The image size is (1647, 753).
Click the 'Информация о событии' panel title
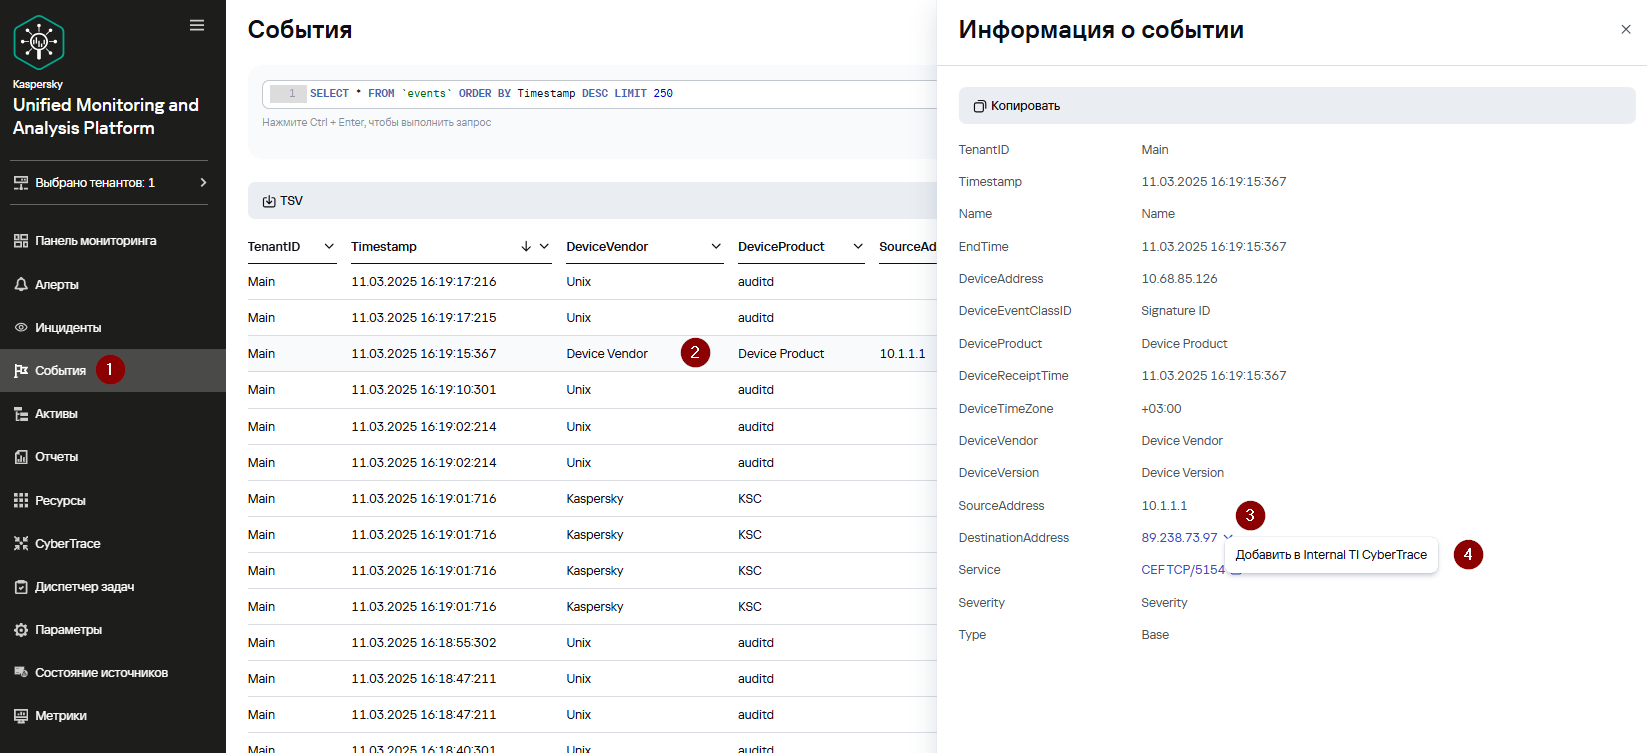pyautogui.click(x=1101, y=30)
